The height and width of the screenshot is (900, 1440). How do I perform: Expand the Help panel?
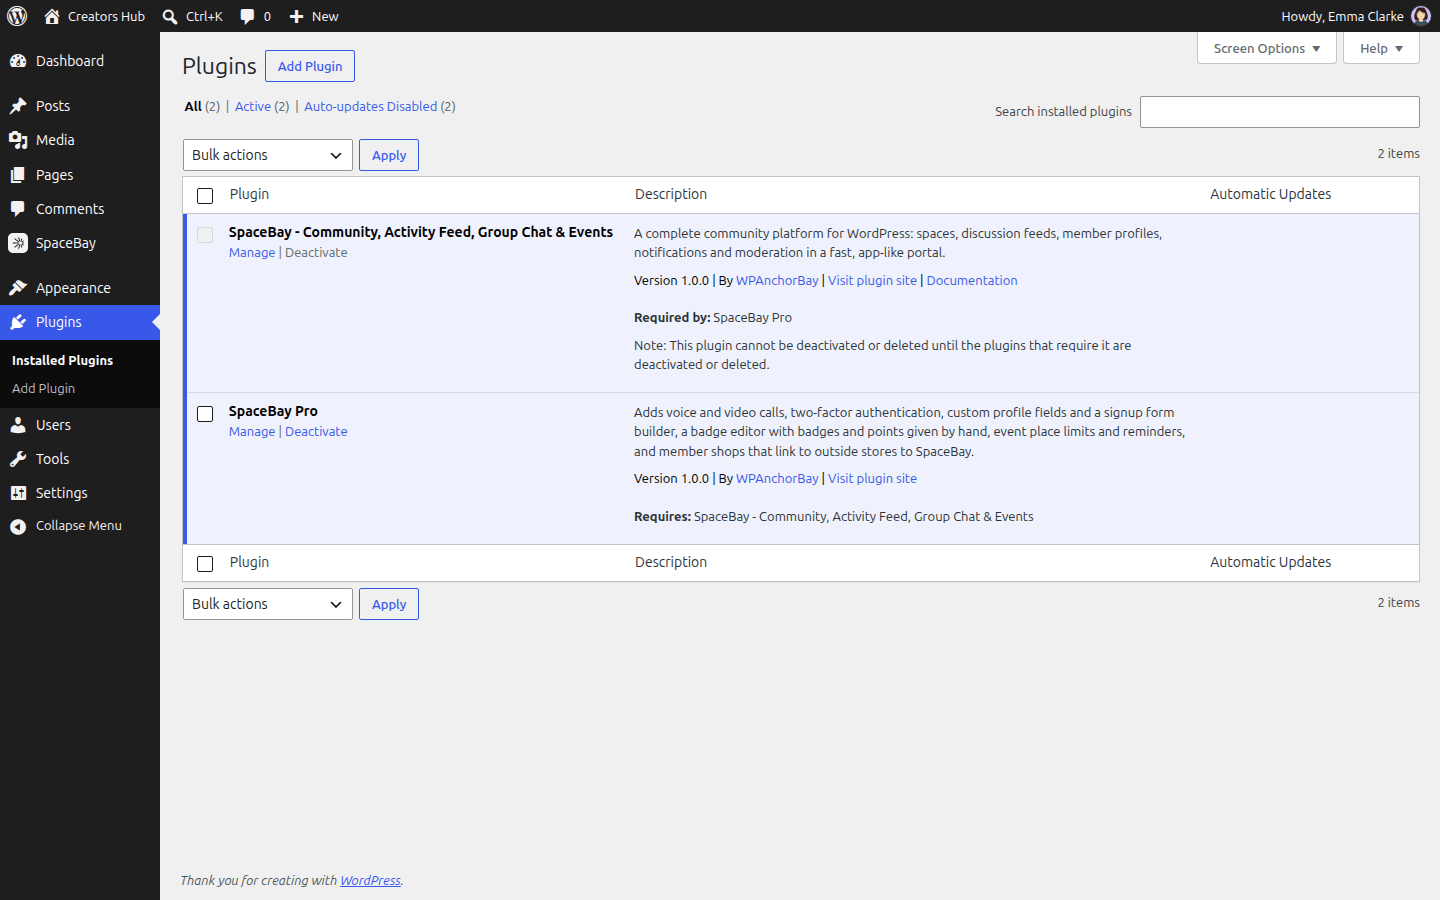(x=1381, y=48)
